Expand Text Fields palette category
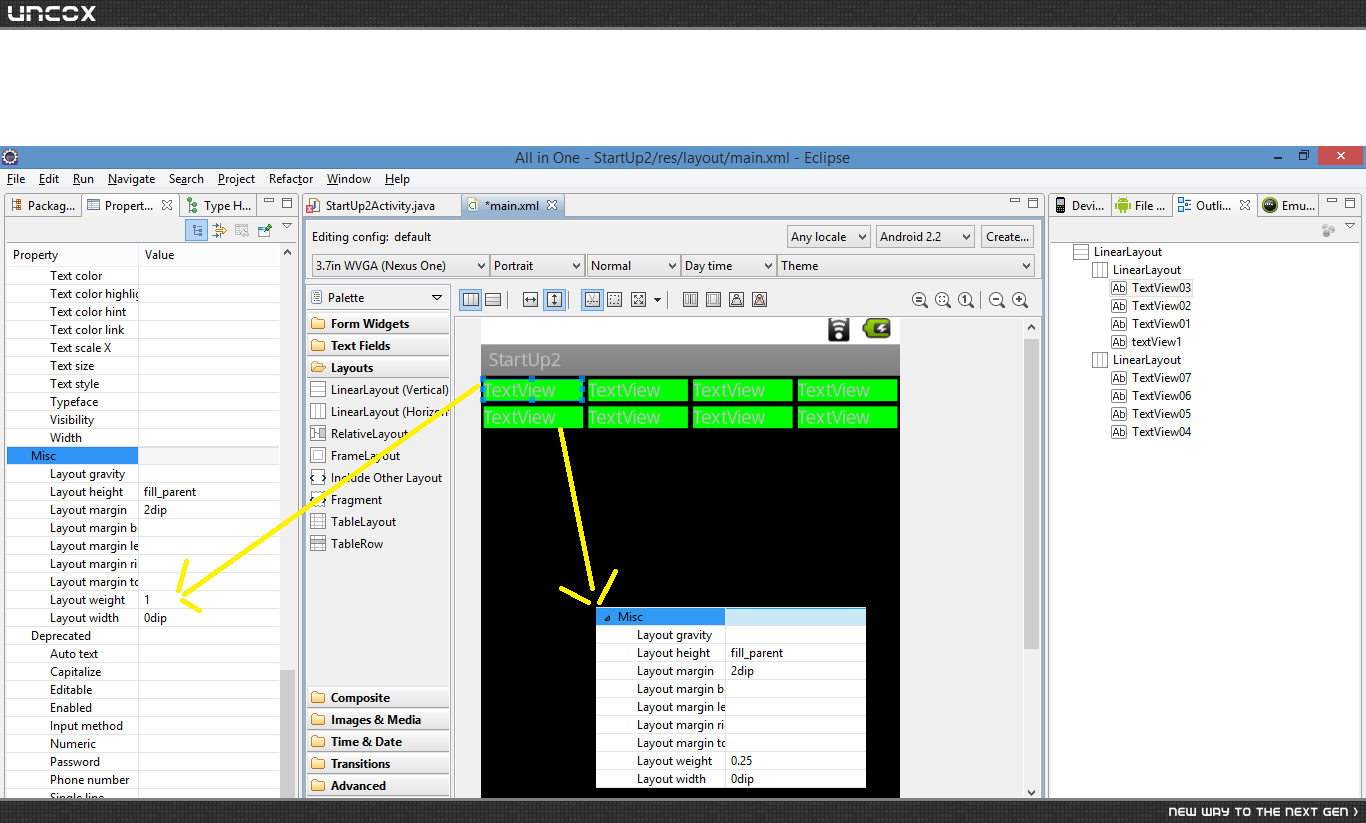This screenshot has width=1366, height=823. coord(379,346)
